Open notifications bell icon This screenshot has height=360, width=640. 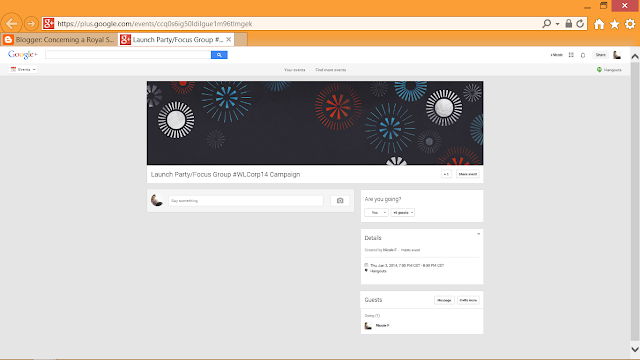(583, 55)
